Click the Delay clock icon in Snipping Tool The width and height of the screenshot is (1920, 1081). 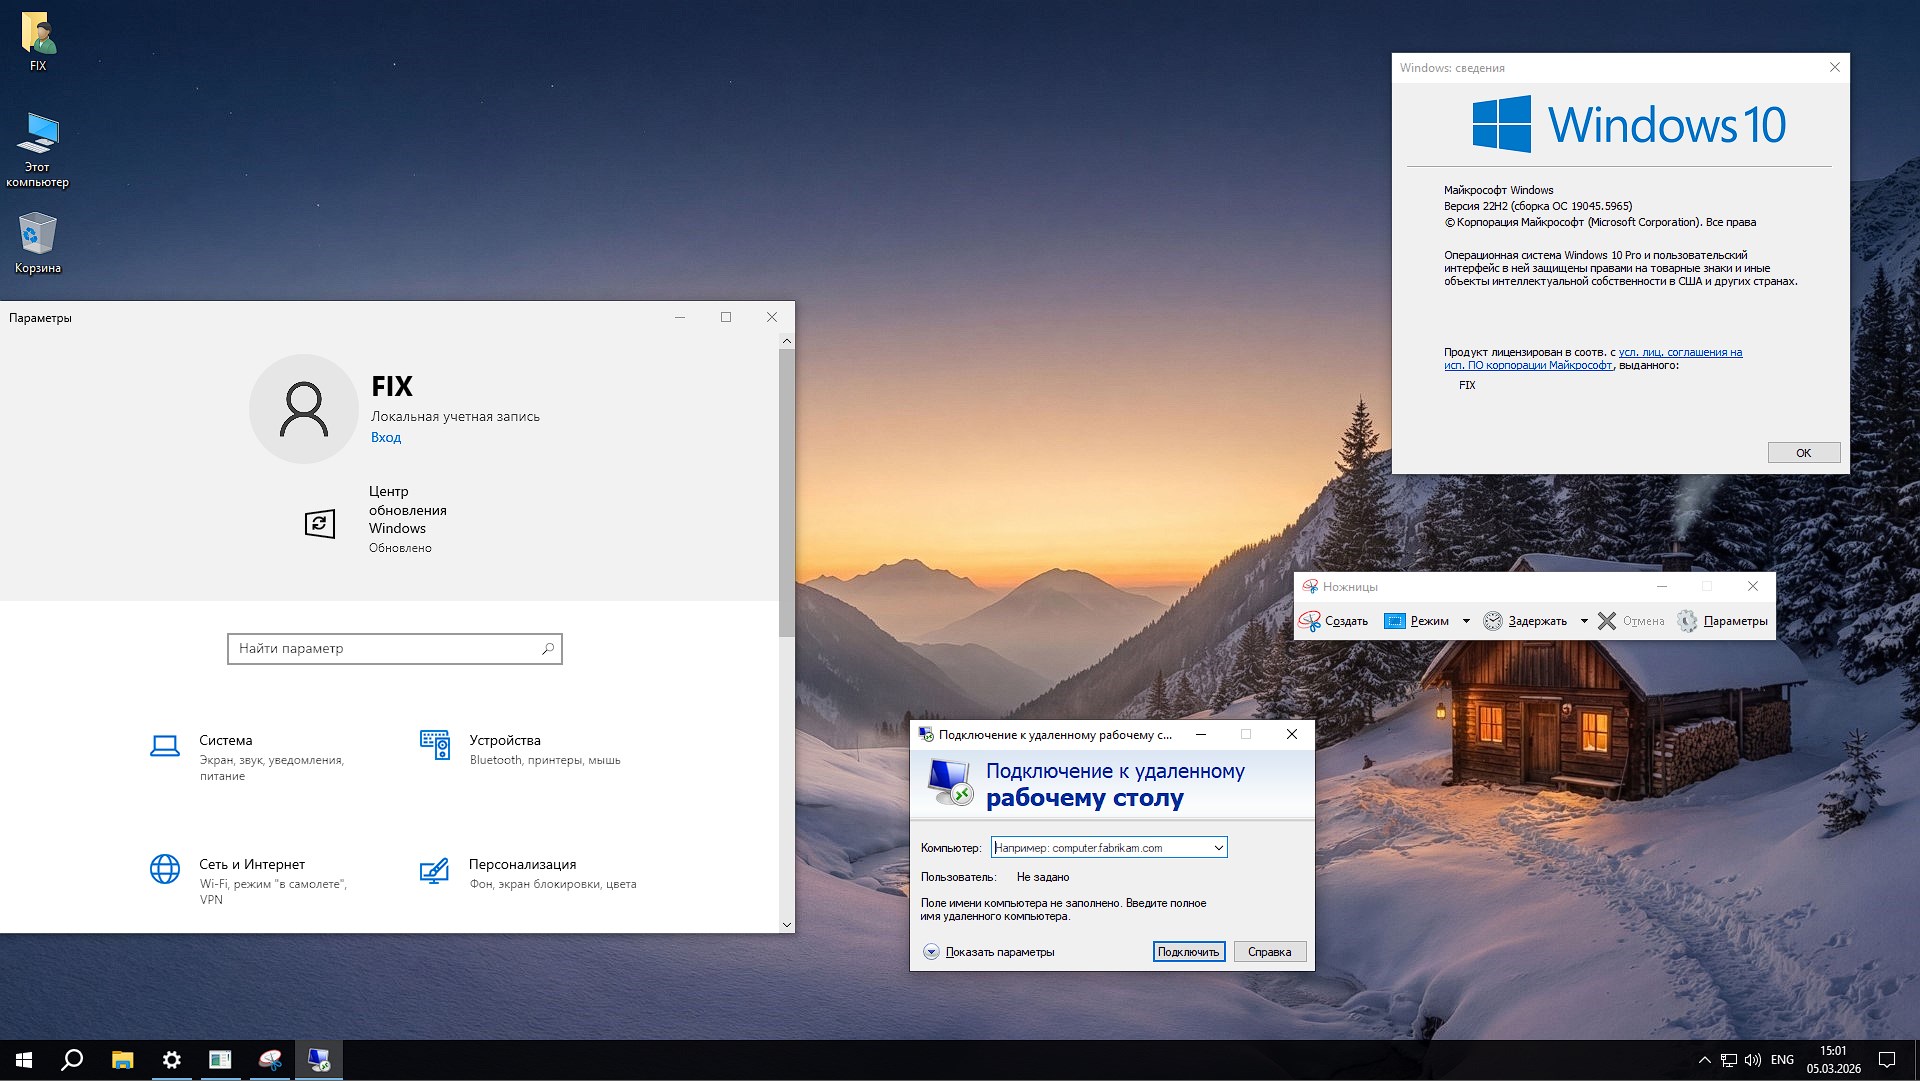point(1492,621)
